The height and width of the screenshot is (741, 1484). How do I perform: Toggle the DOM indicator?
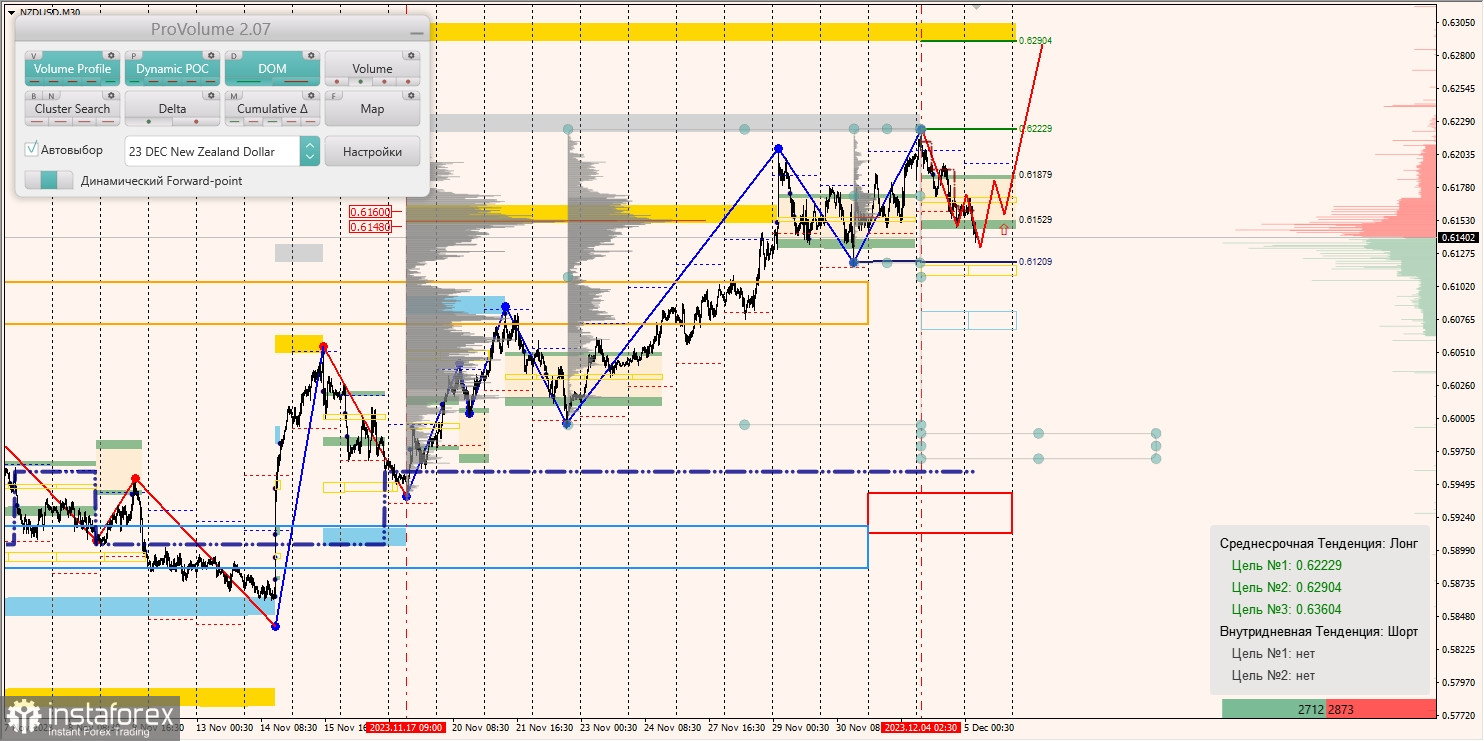[272, 69]
